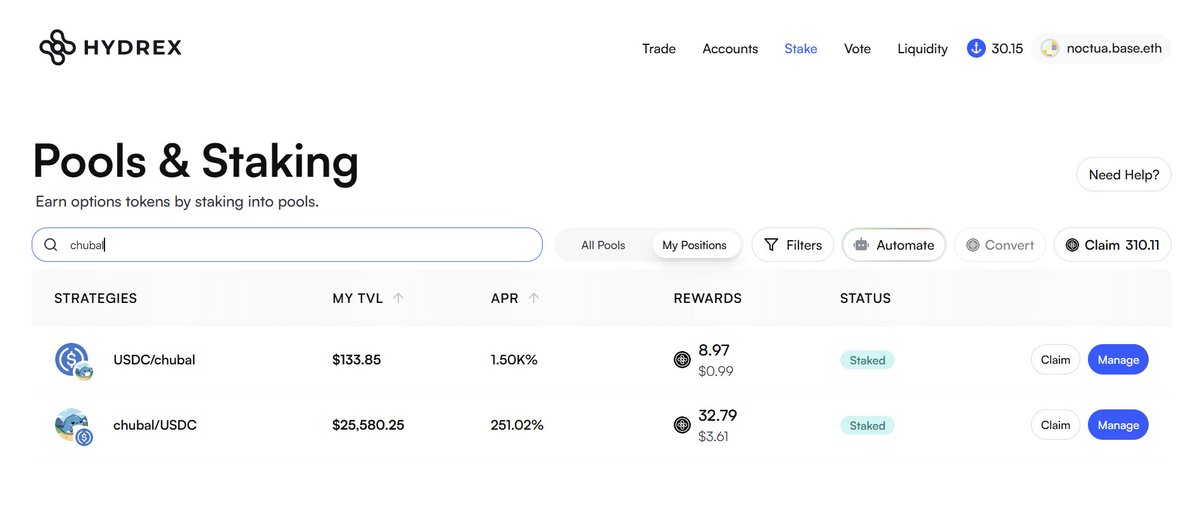
Task: Click the $0.99 reward value
Action: click(716, 371)
